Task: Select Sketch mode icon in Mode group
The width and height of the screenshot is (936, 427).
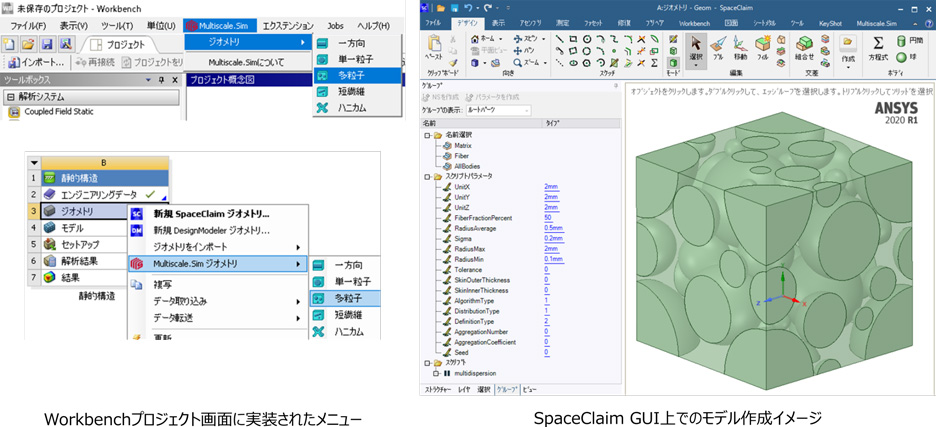Action: [x=673, y=39]
